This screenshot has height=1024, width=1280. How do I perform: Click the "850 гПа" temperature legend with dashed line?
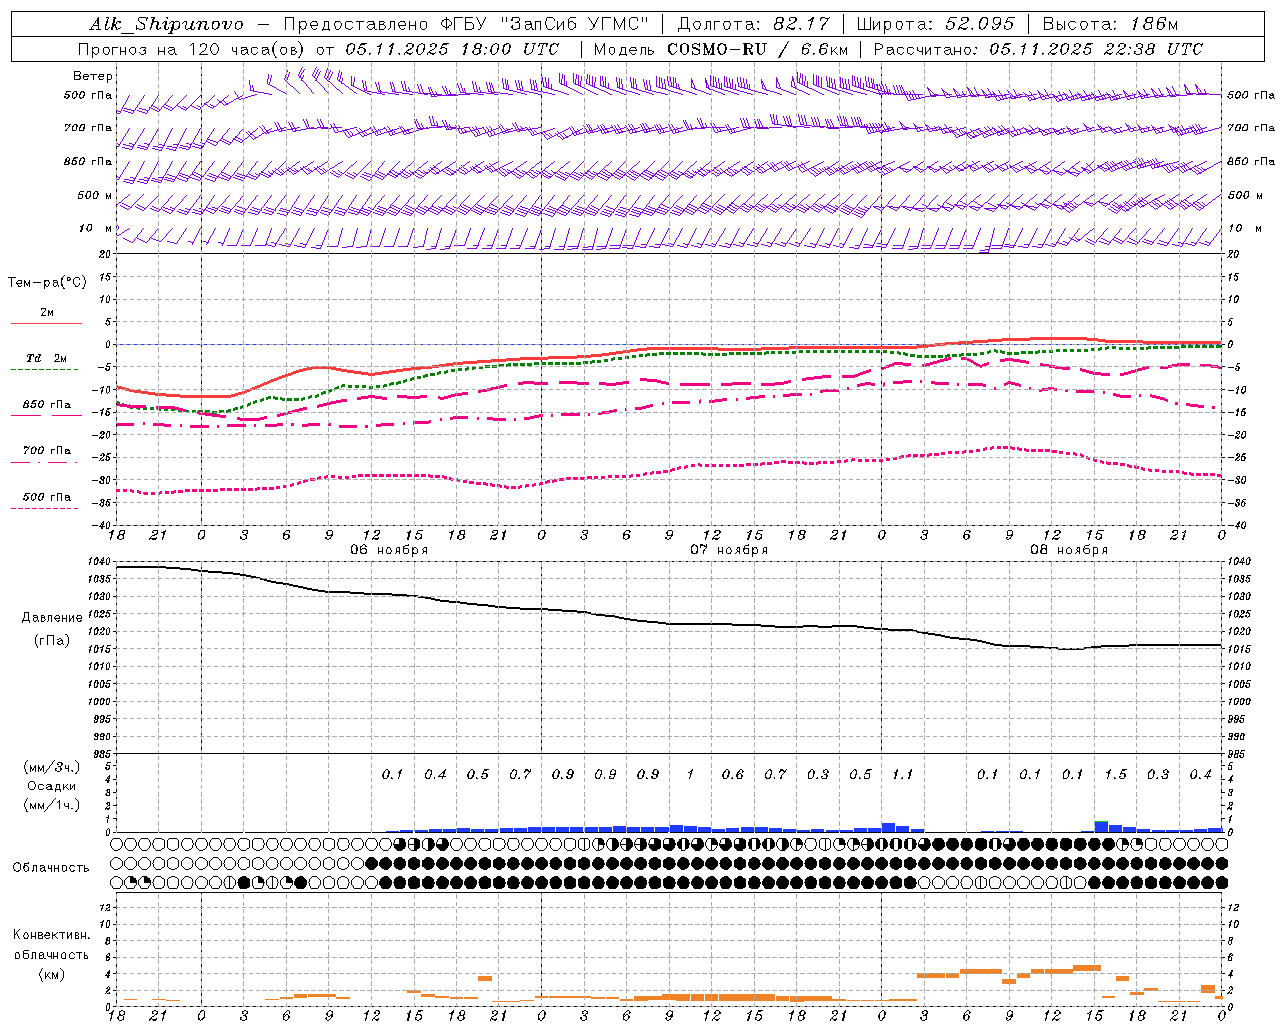point(47,405)
